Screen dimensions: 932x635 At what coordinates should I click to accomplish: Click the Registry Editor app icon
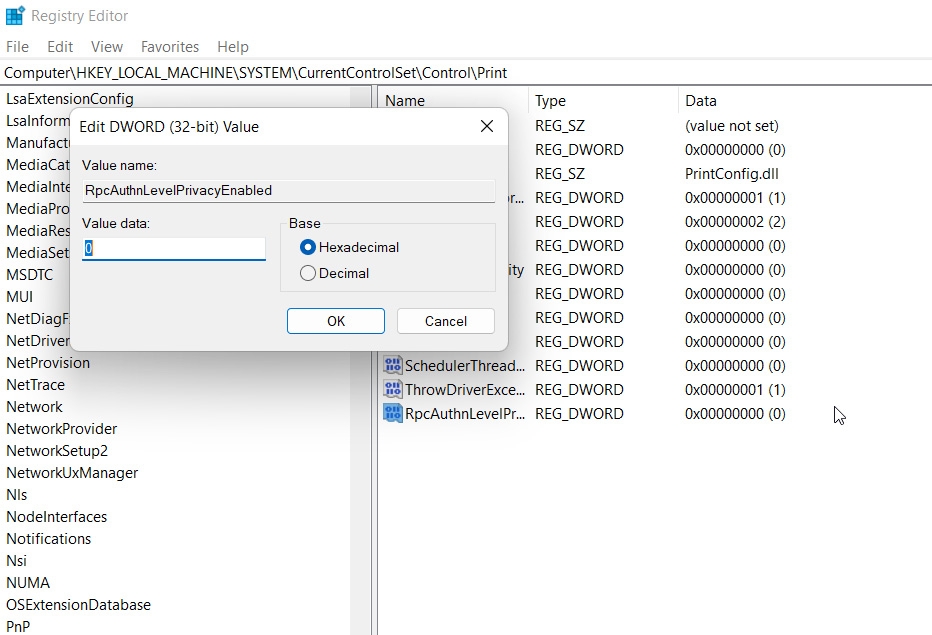click(x=15, y=15)
